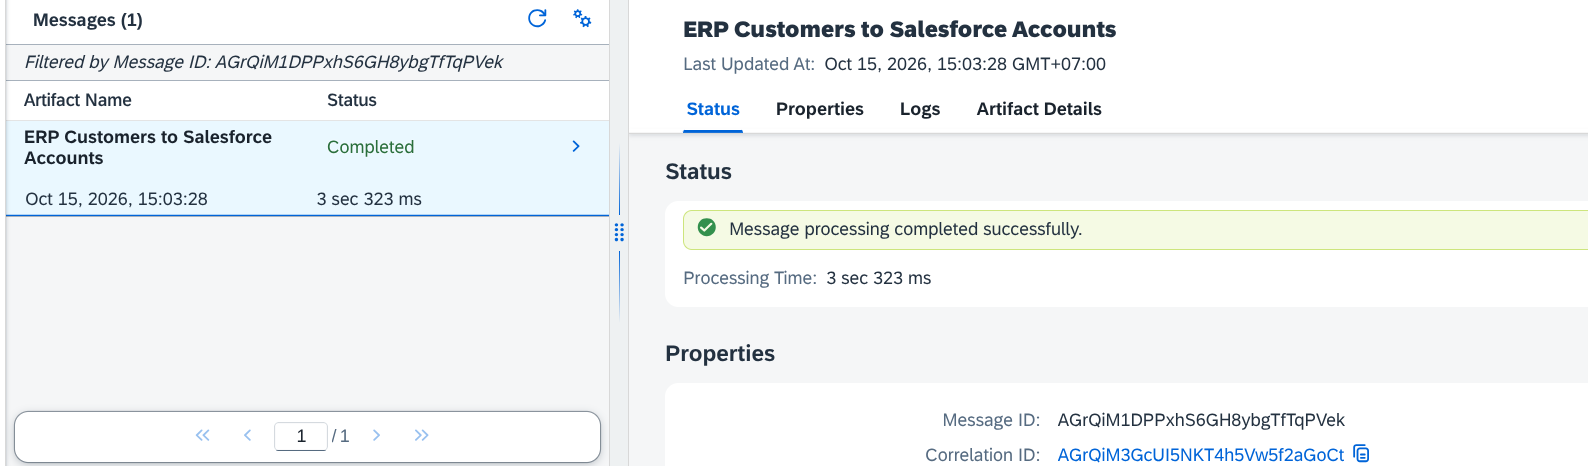The height and width of the screenshot is (466, 1588).
Task: Click the row duration 3 sec 323 ms
Action: click(369, 199)
